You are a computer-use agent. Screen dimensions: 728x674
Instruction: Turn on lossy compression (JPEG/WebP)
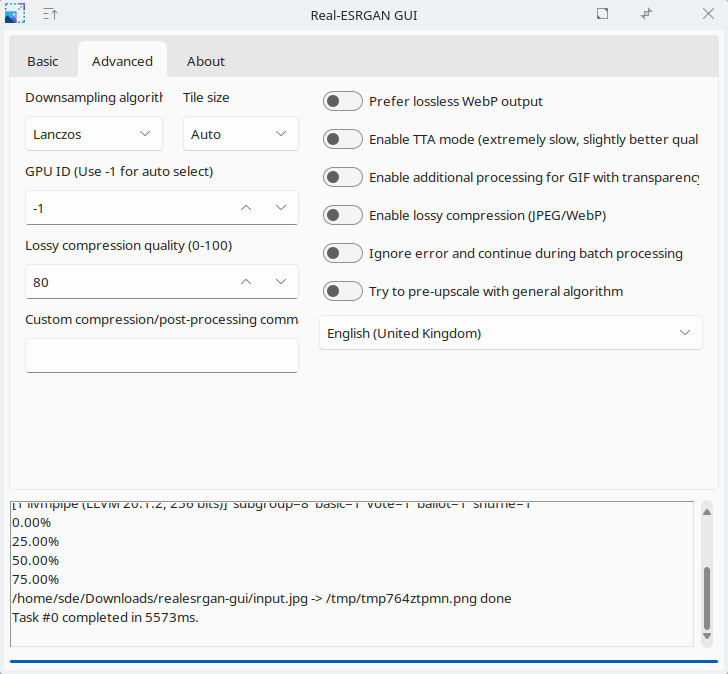[343, 215]
